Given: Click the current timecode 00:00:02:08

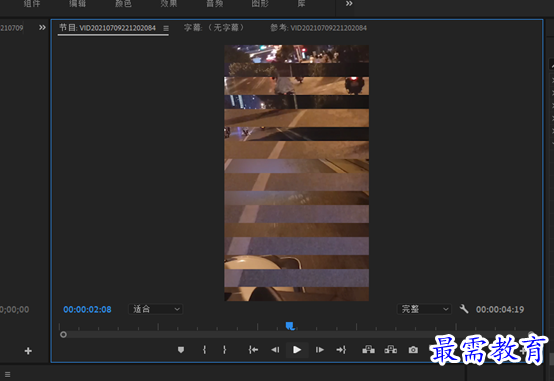Looking at the screenshot, I should tap(87, 310).
